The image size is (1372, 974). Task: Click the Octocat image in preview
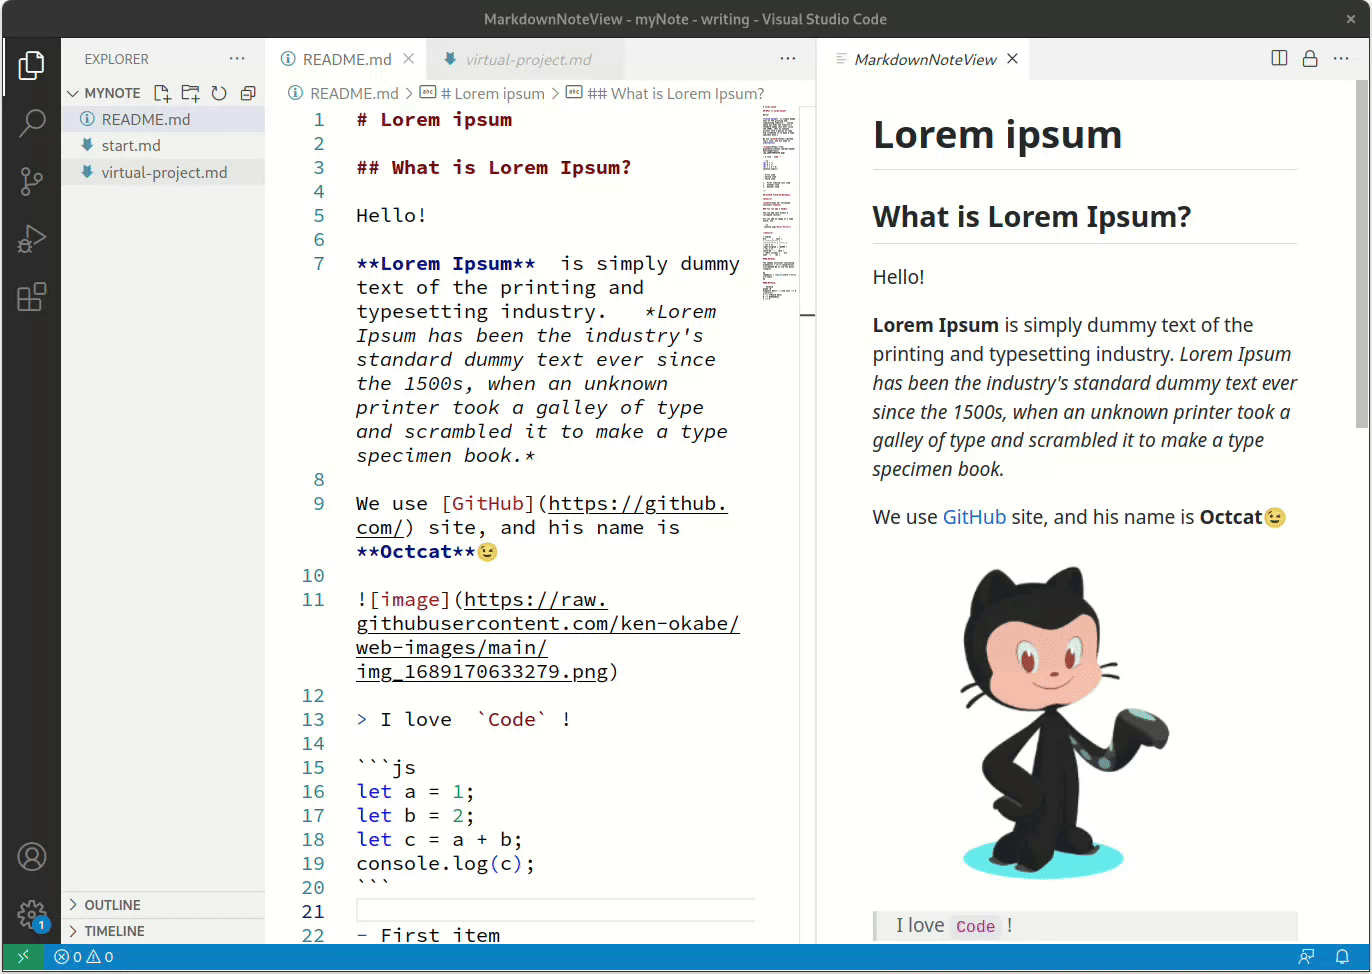[x=1065, y=723]
